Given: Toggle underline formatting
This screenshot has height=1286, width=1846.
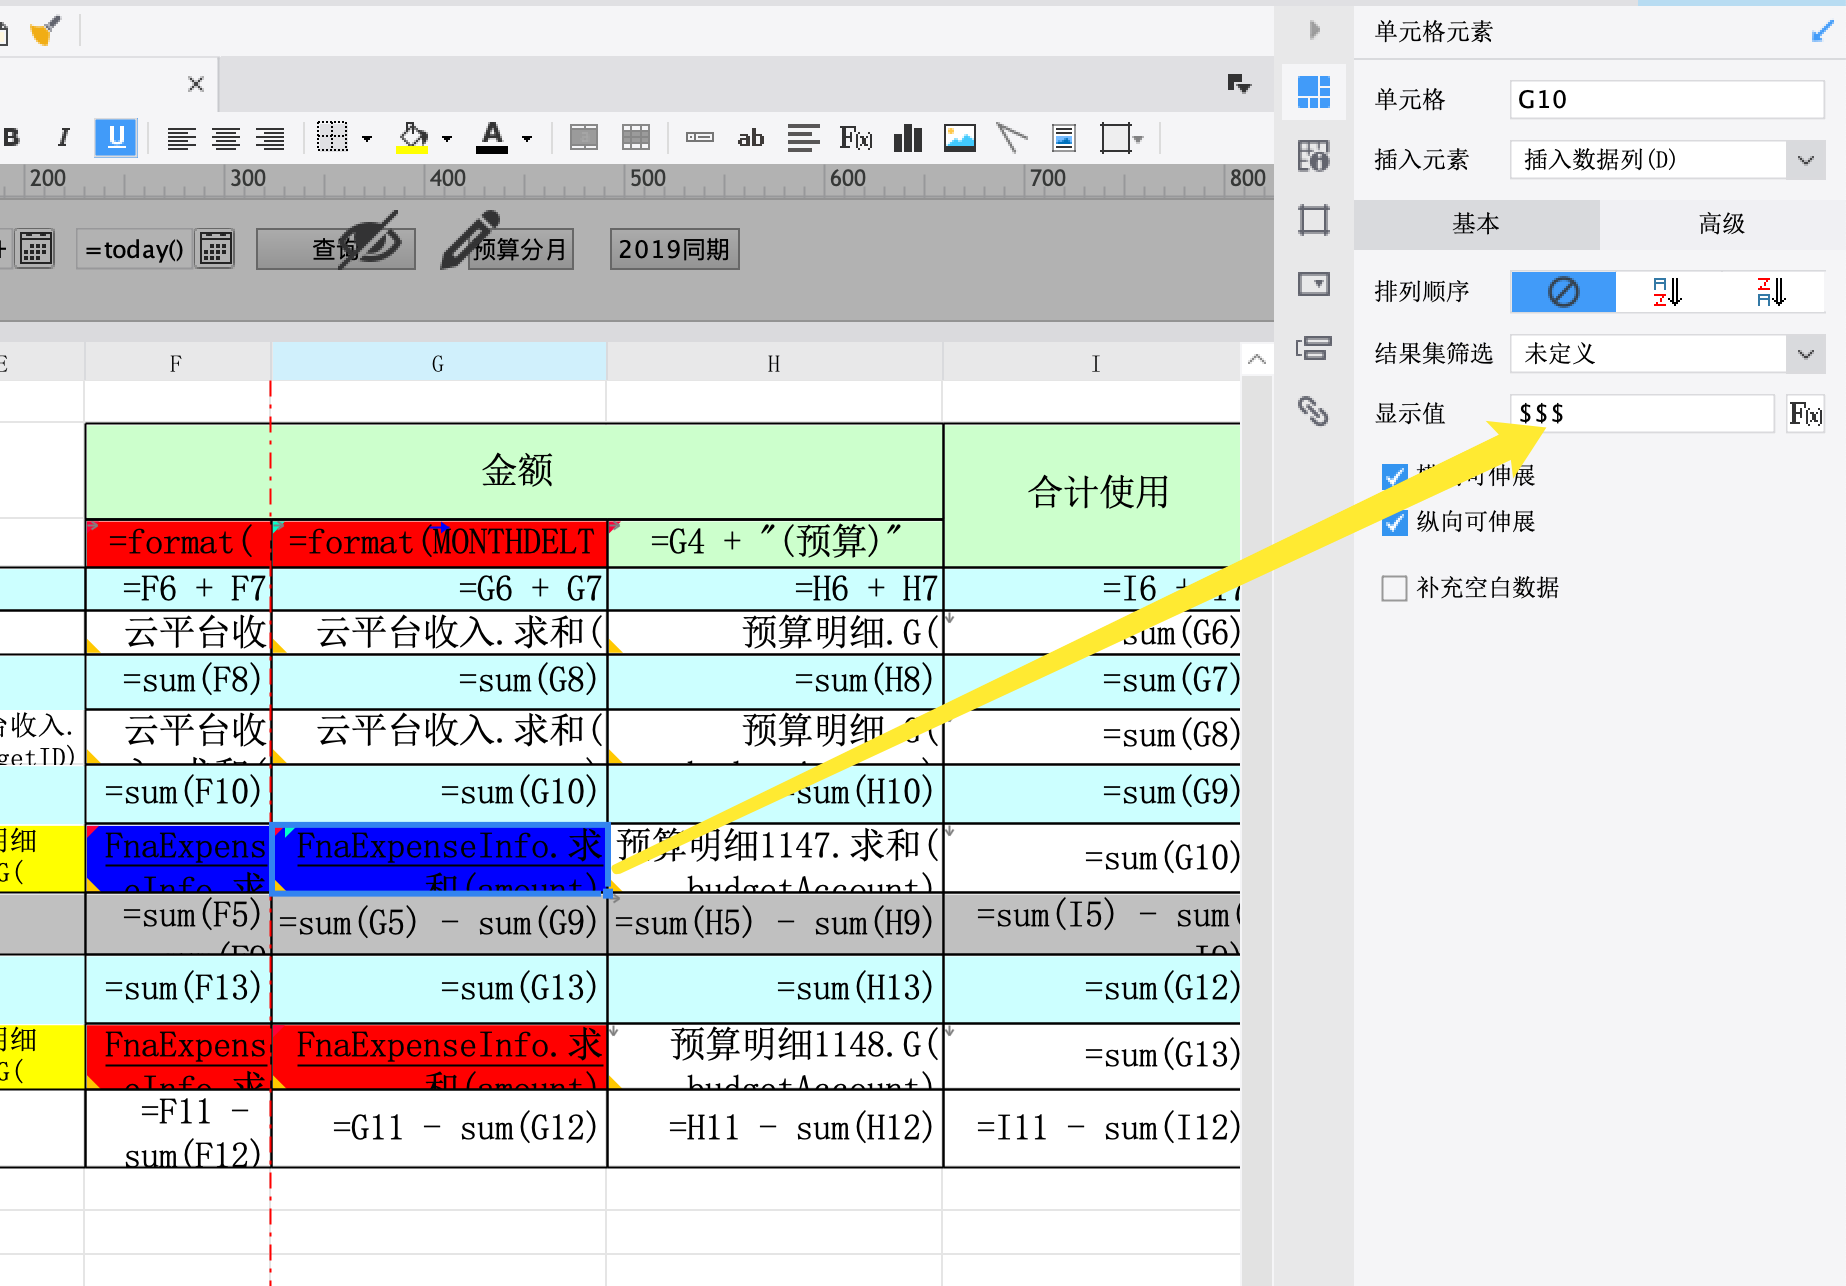Looking at the screenshot, I should (x=116, y=137).
